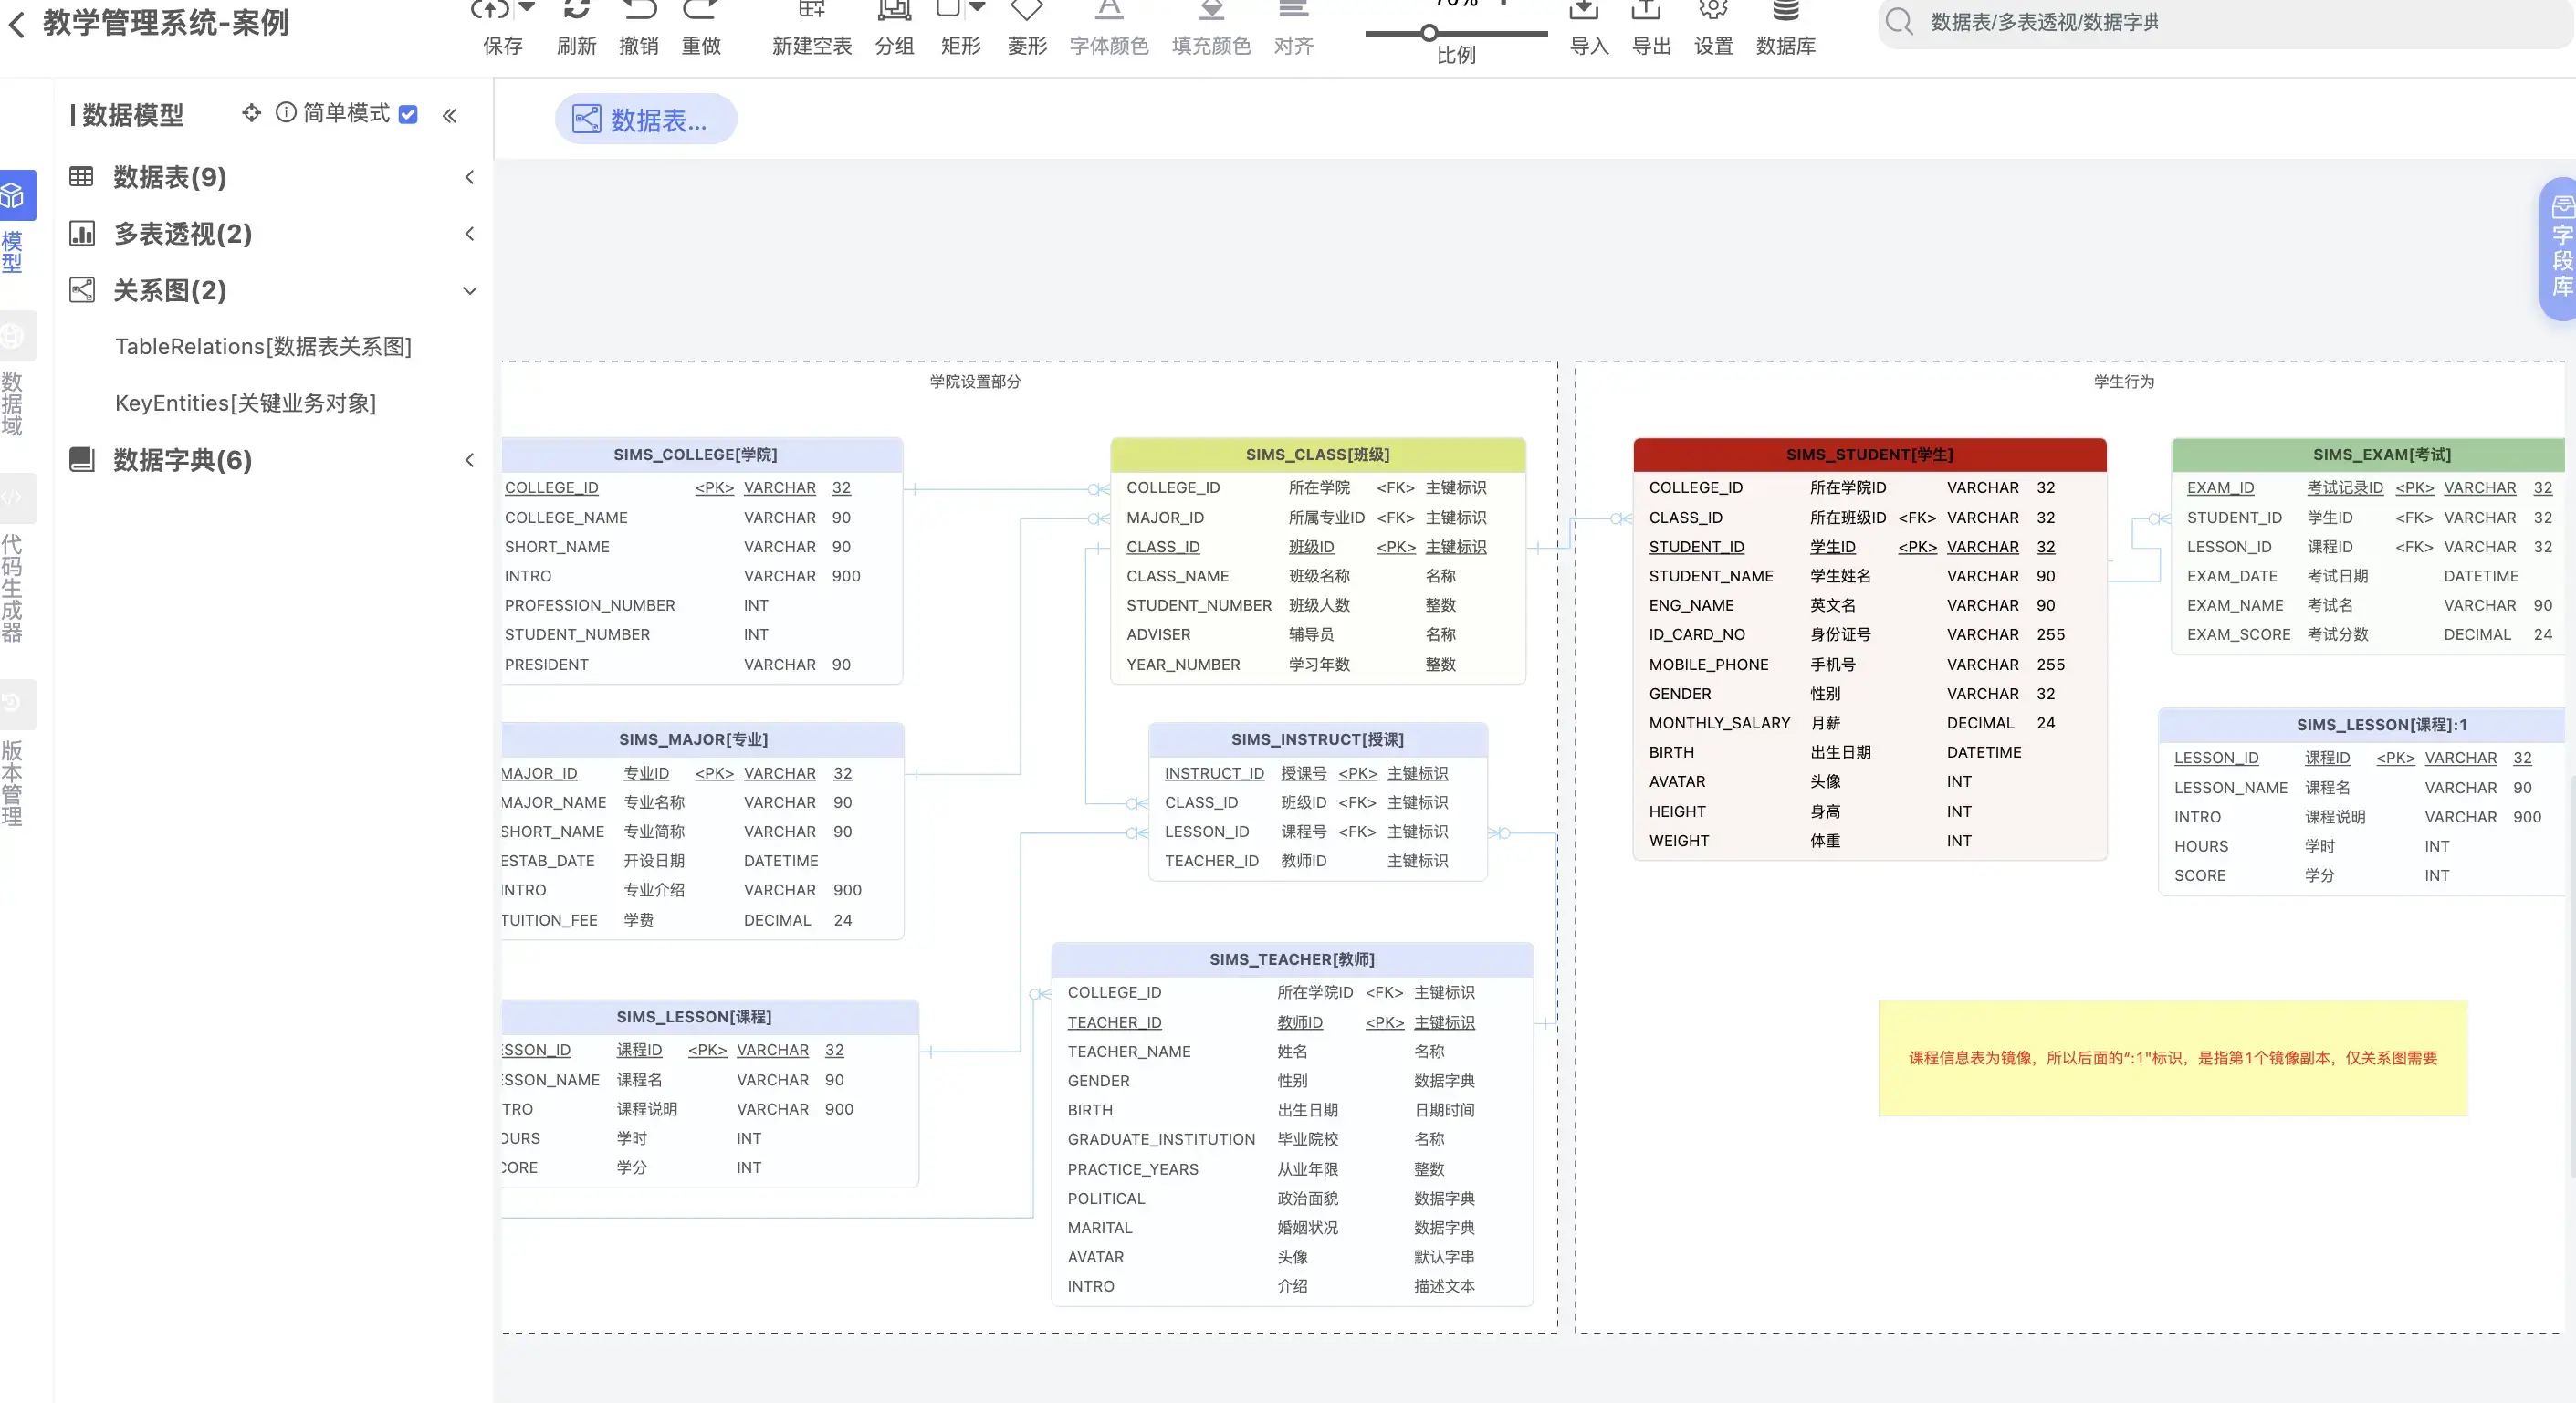The image size is (2576, 1403).
Task: Click the locate crosshair icon in panel header
Action: [x=251, y=113]
